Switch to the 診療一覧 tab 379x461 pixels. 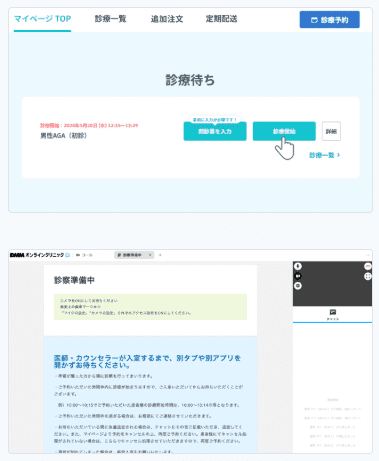(x=110, y=19)
